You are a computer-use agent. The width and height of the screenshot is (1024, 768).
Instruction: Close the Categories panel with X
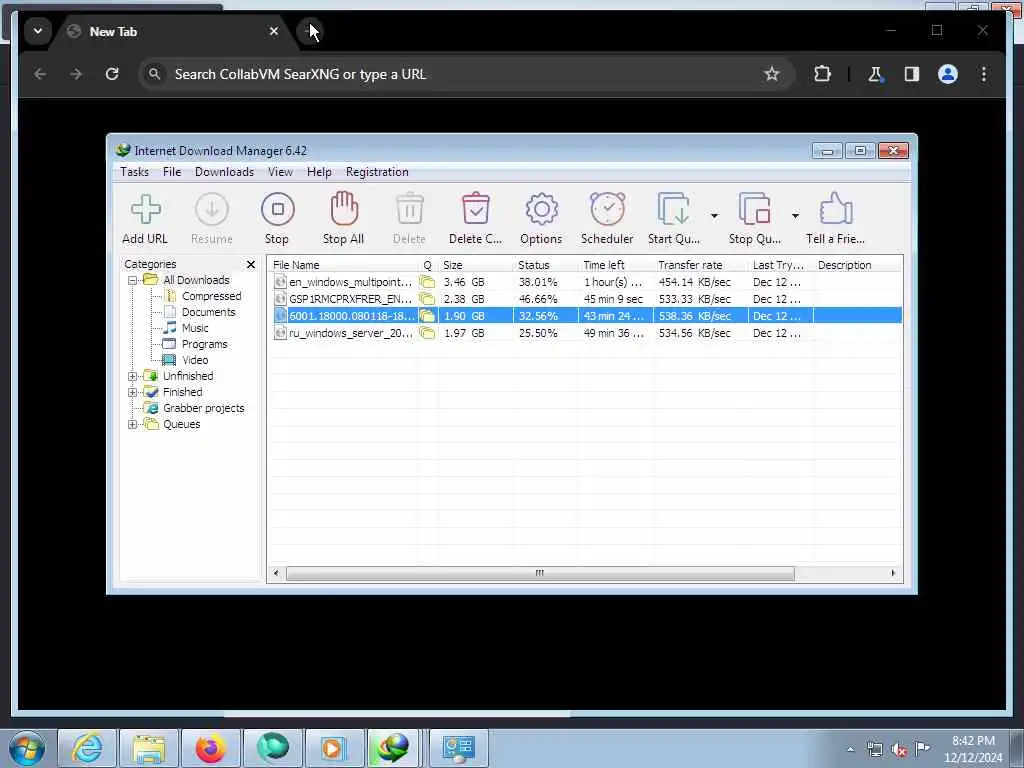pos(251,264)
